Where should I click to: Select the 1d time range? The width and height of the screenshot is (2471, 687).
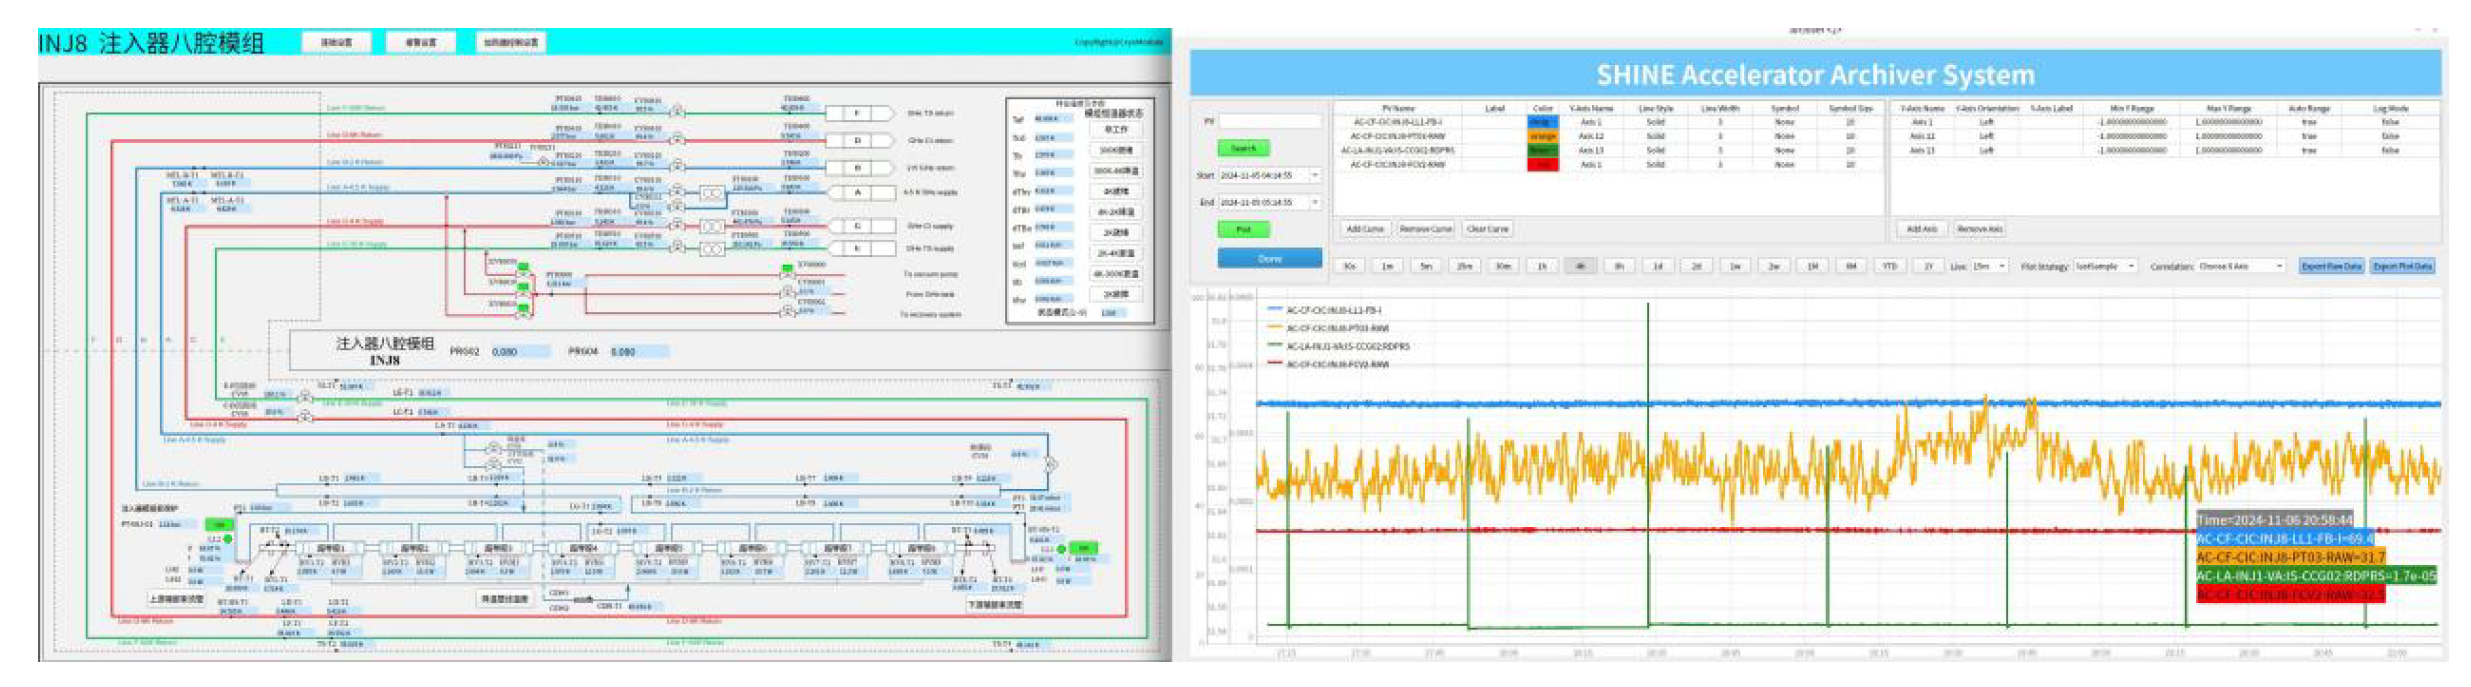pos(1657,266)
